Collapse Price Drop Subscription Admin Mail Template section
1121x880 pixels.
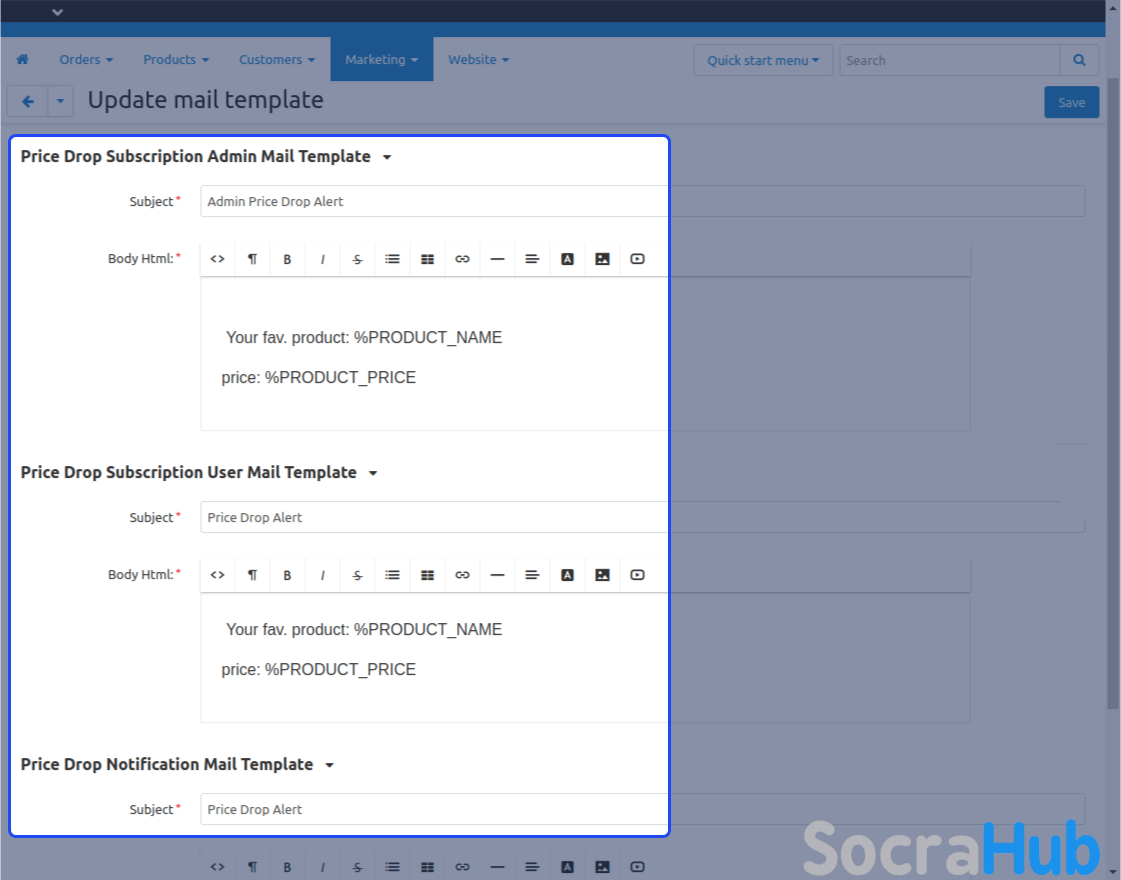(387, 157)
